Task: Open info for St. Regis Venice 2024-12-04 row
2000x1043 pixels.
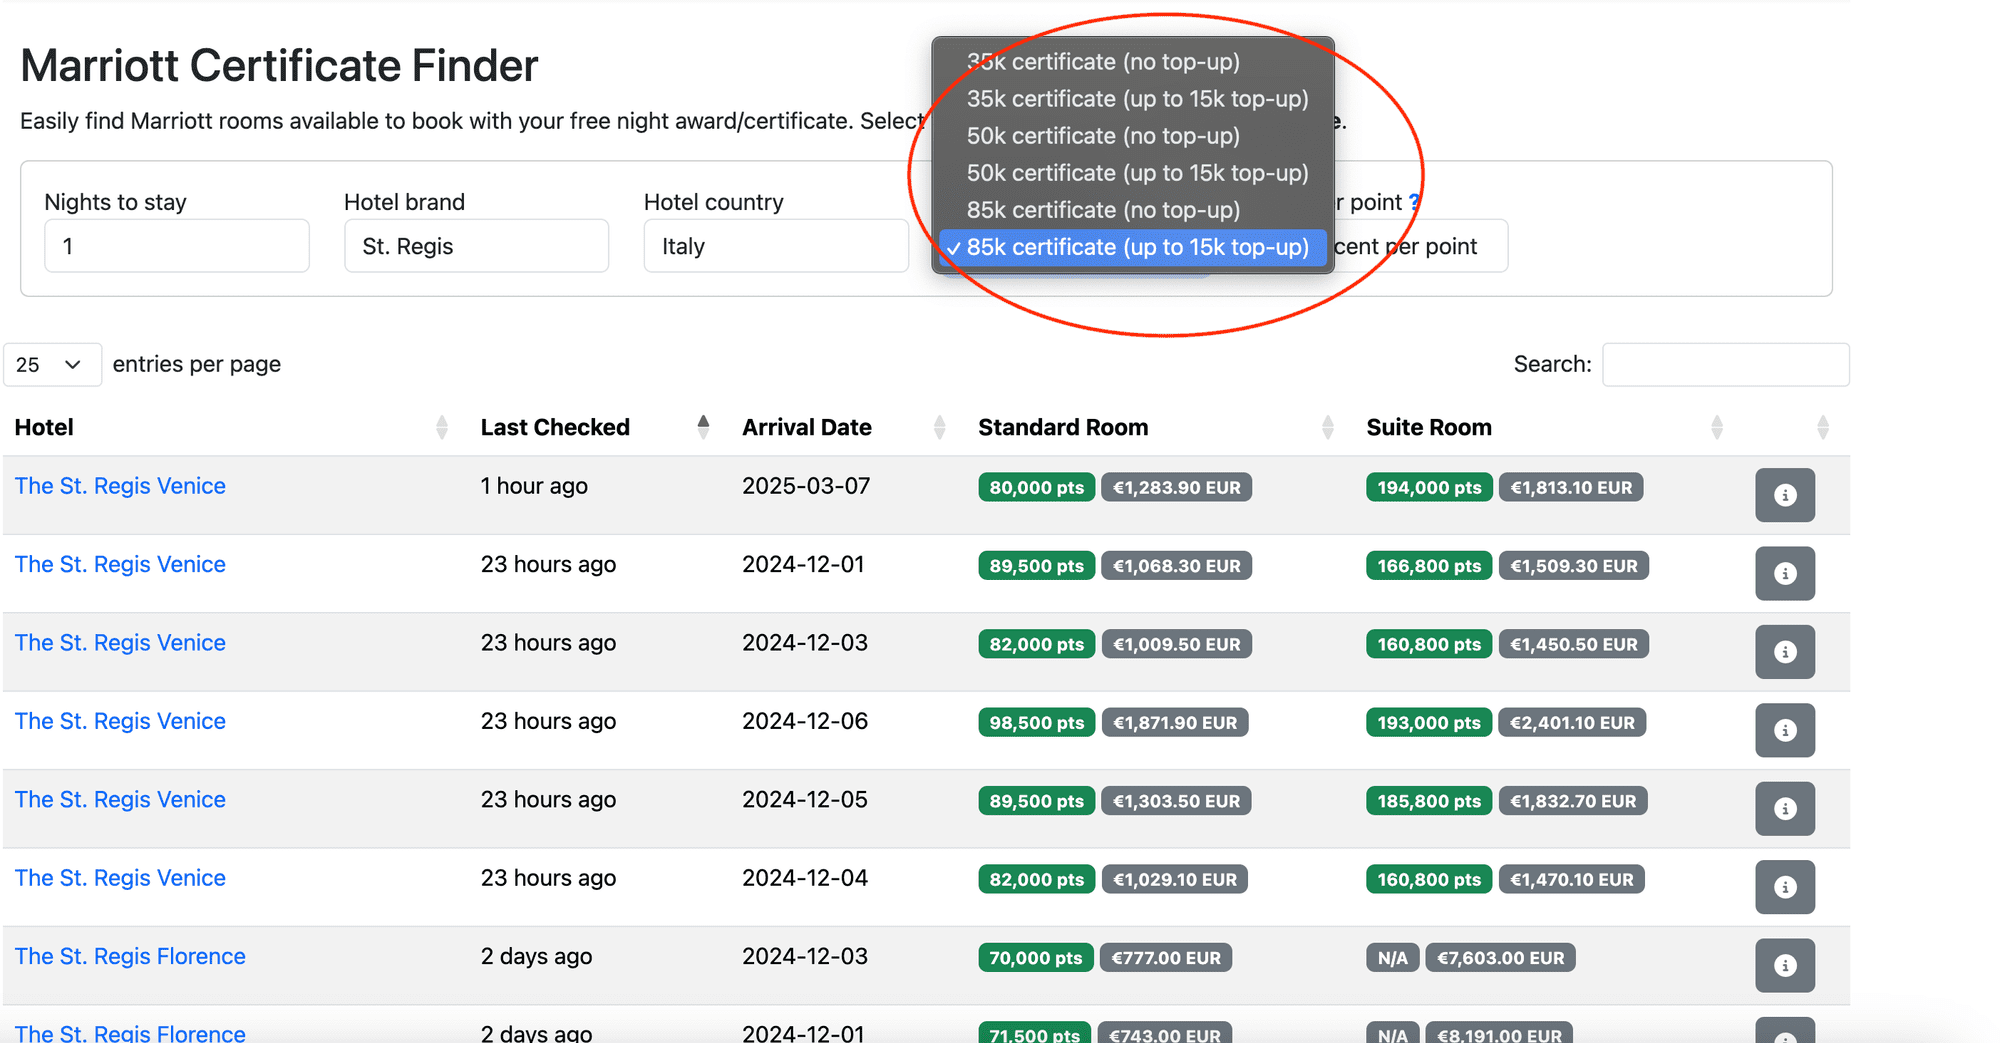Action: 1785,887
